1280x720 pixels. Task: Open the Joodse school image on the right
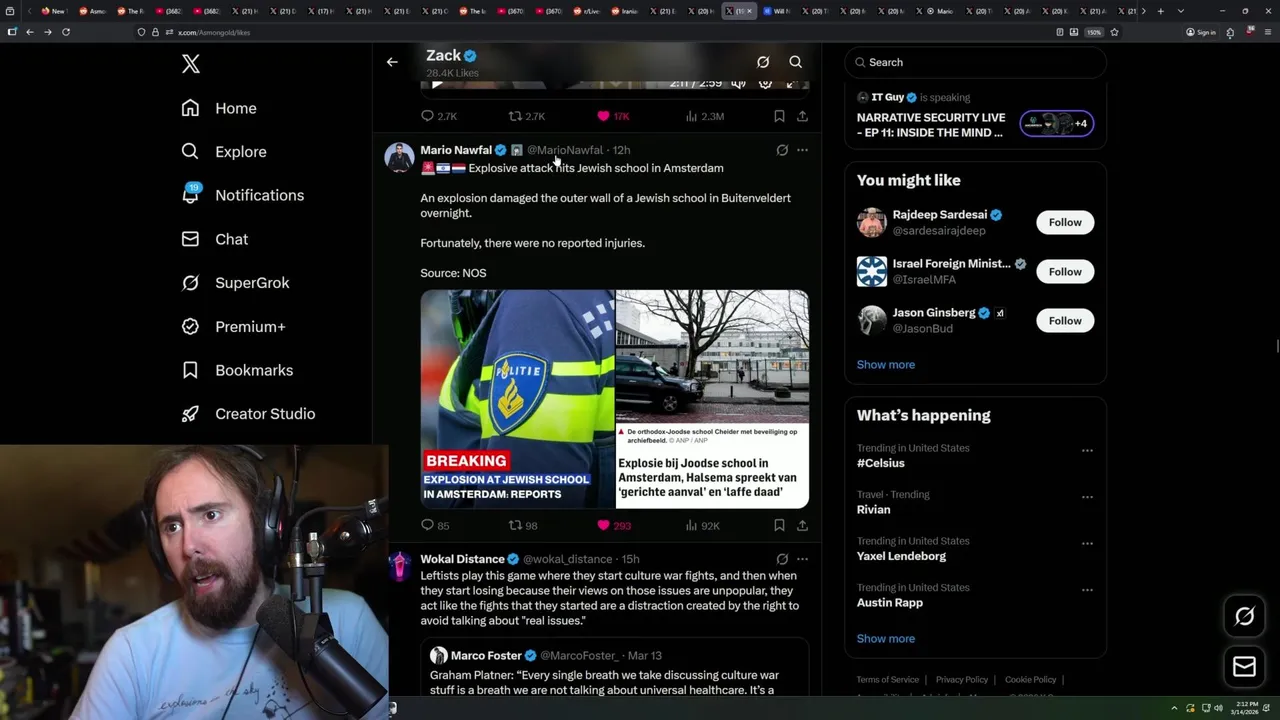[x=712, y=399]
